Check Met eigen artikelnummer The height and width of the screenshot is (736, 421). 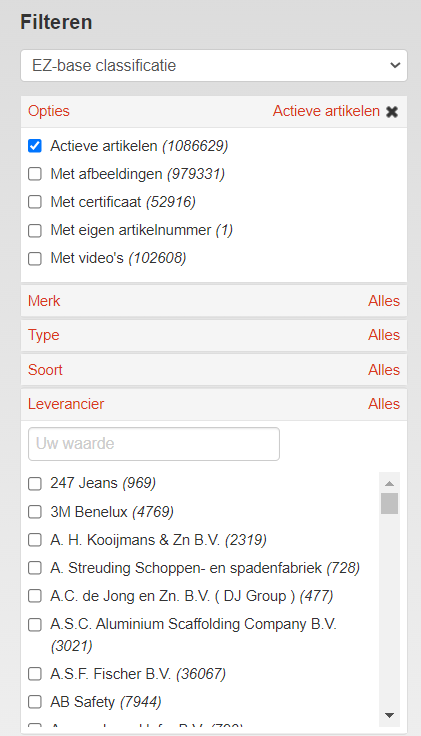pyautogui.click(x=35, y=230)
